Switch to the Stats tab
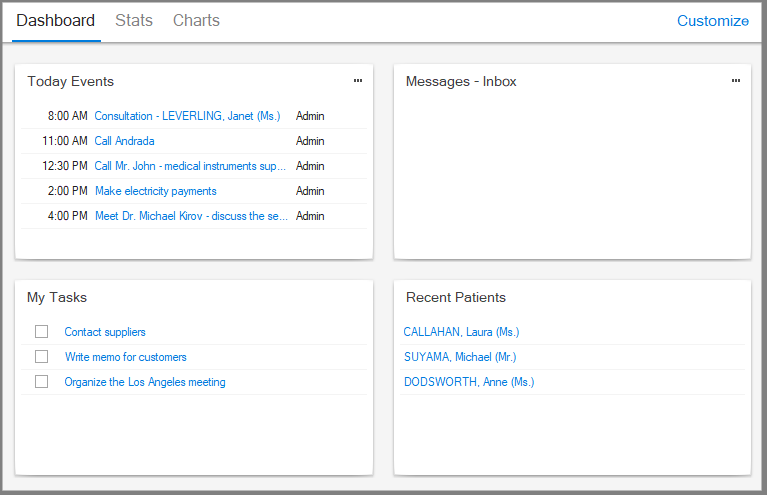The width and height of the screenshot is (767, 495). (134, 21)
